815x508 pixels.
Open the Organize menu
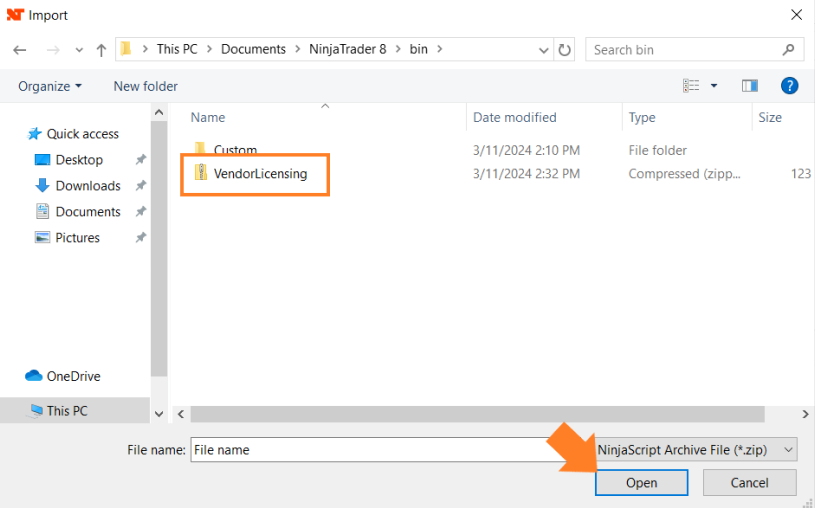(50, 86)
